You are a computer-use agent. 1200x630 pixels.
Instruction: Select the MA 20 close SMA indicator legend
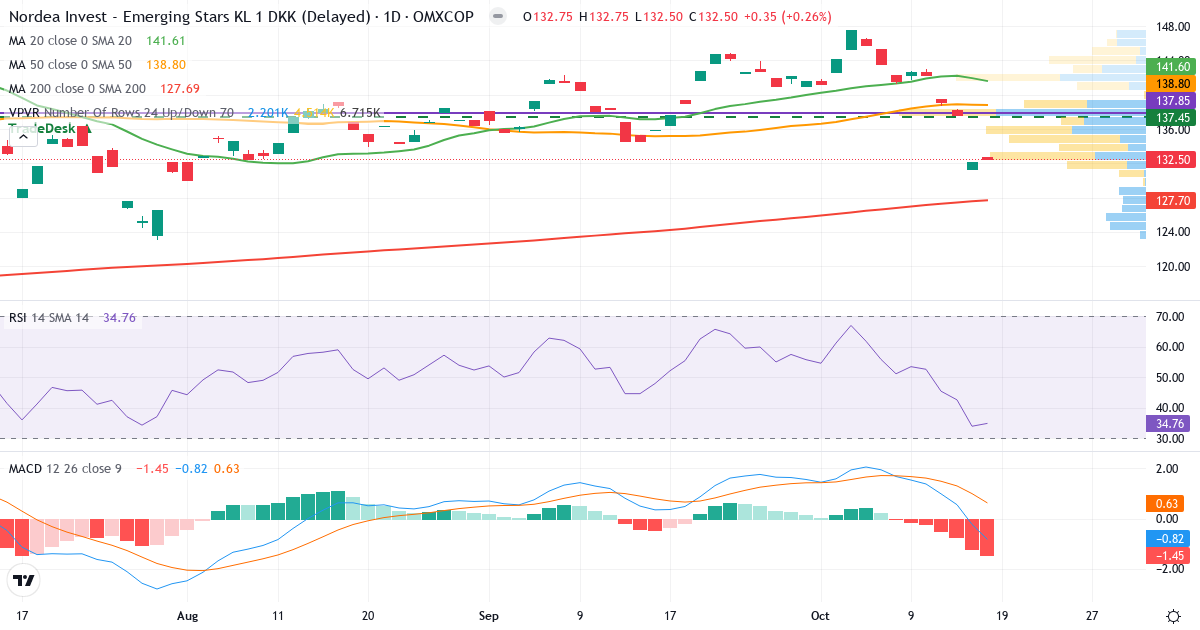[x=70, y=41]
